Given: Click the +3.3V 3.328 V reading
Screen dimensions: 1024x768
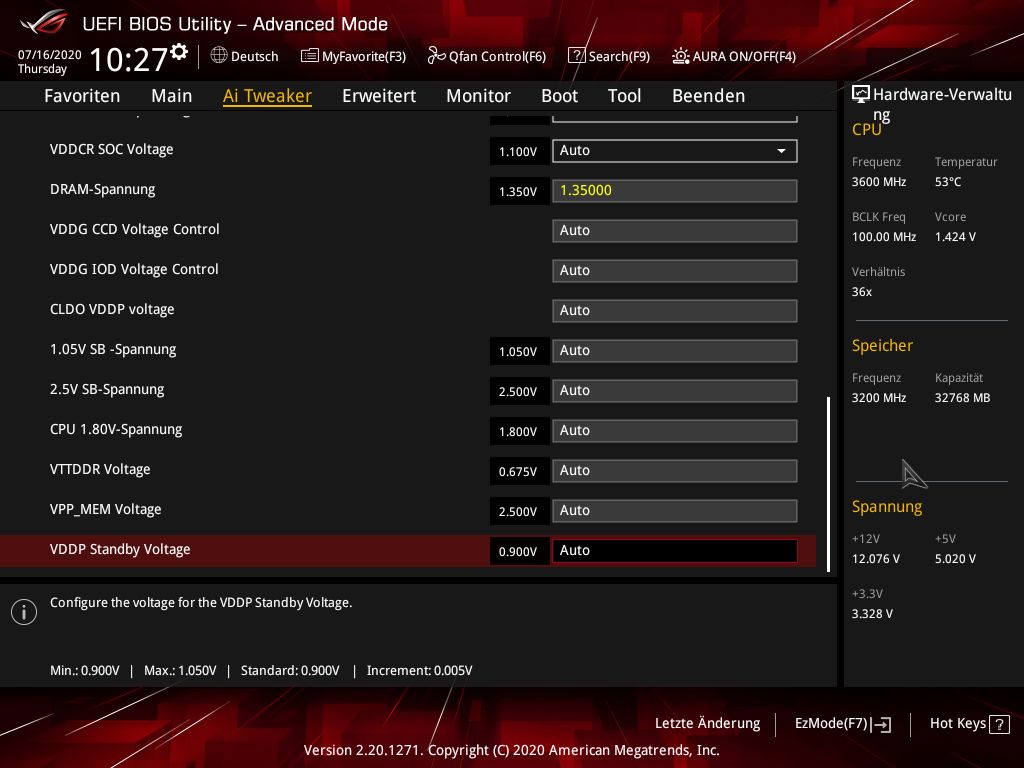Looking at the screenshot, I should [872, 614].
